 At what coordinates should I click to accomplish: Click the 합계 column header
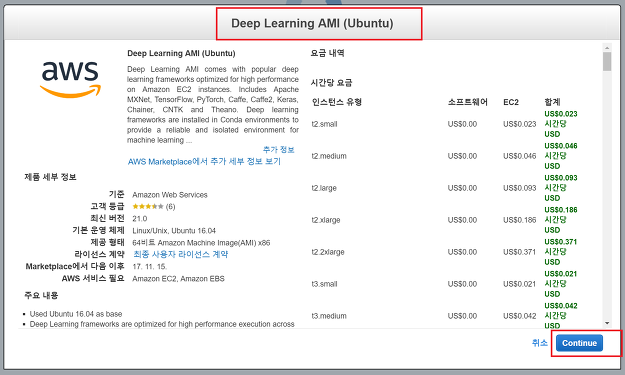(x=552, y=102)
